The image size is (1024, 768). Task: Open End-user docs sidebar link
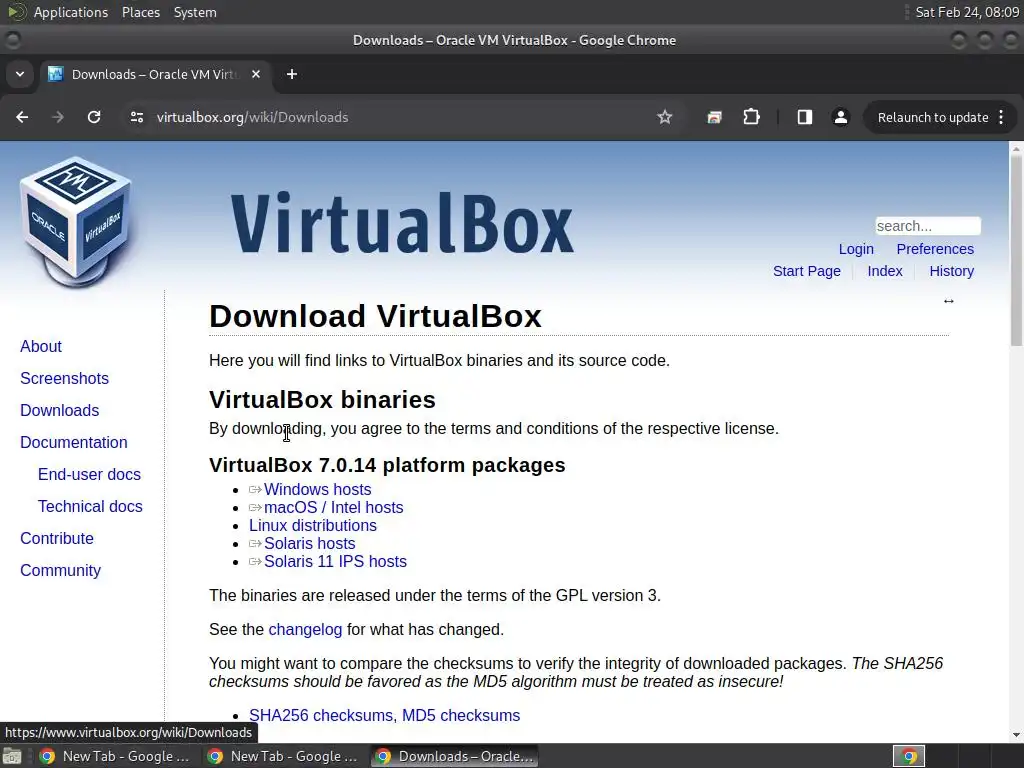[89, 474]
